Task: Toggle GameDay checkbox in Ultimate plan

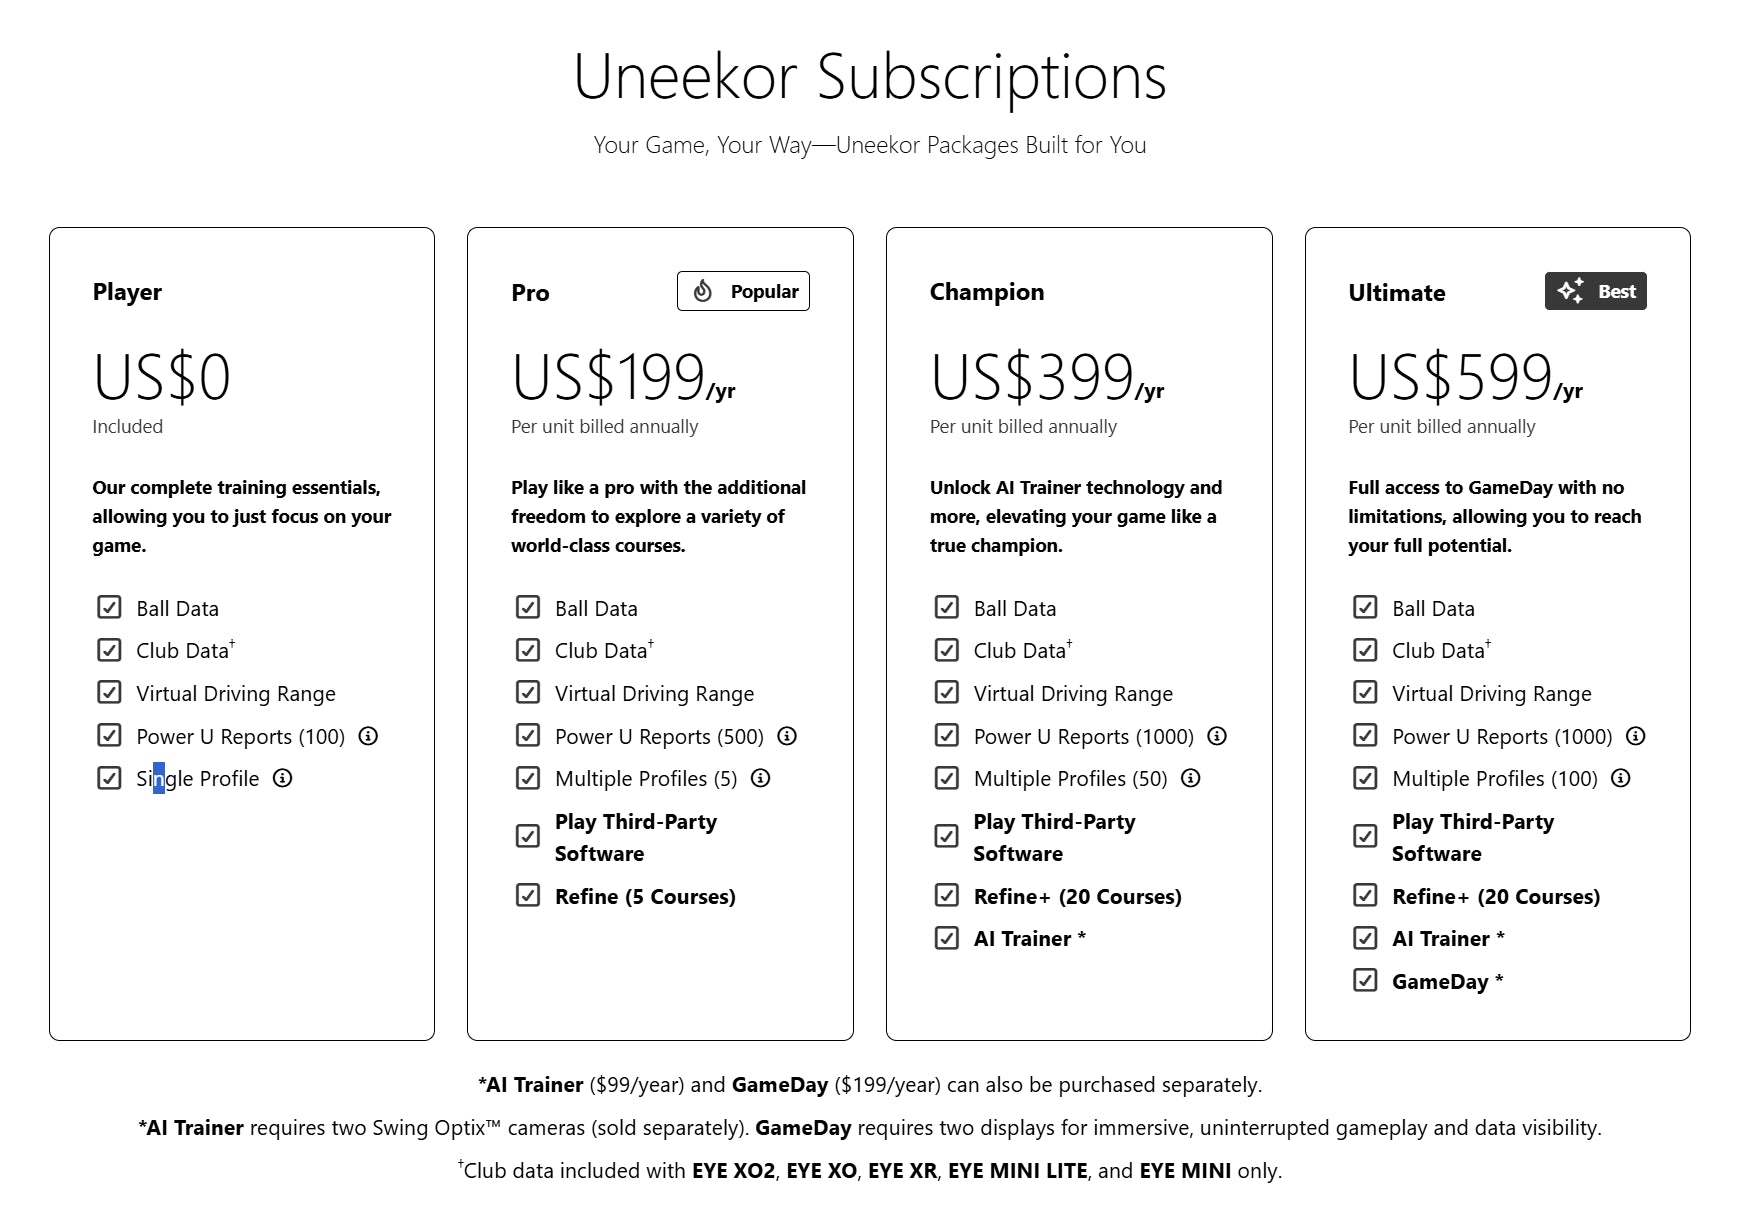Action: point(1365,980)
